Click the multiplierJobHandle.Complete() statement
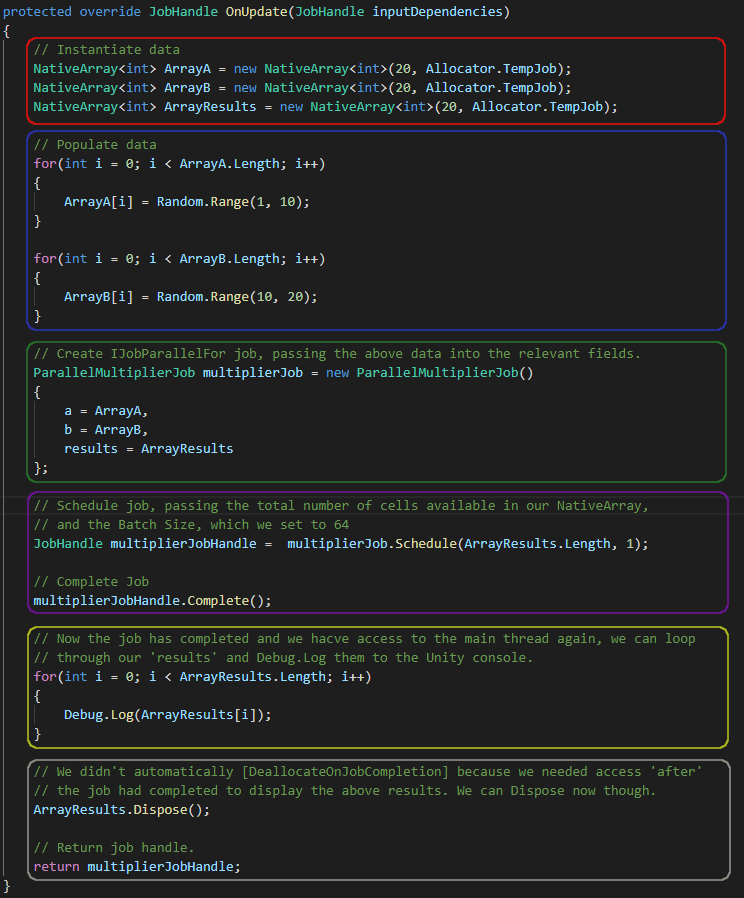 pyautogui.click(x=152, y=600)
